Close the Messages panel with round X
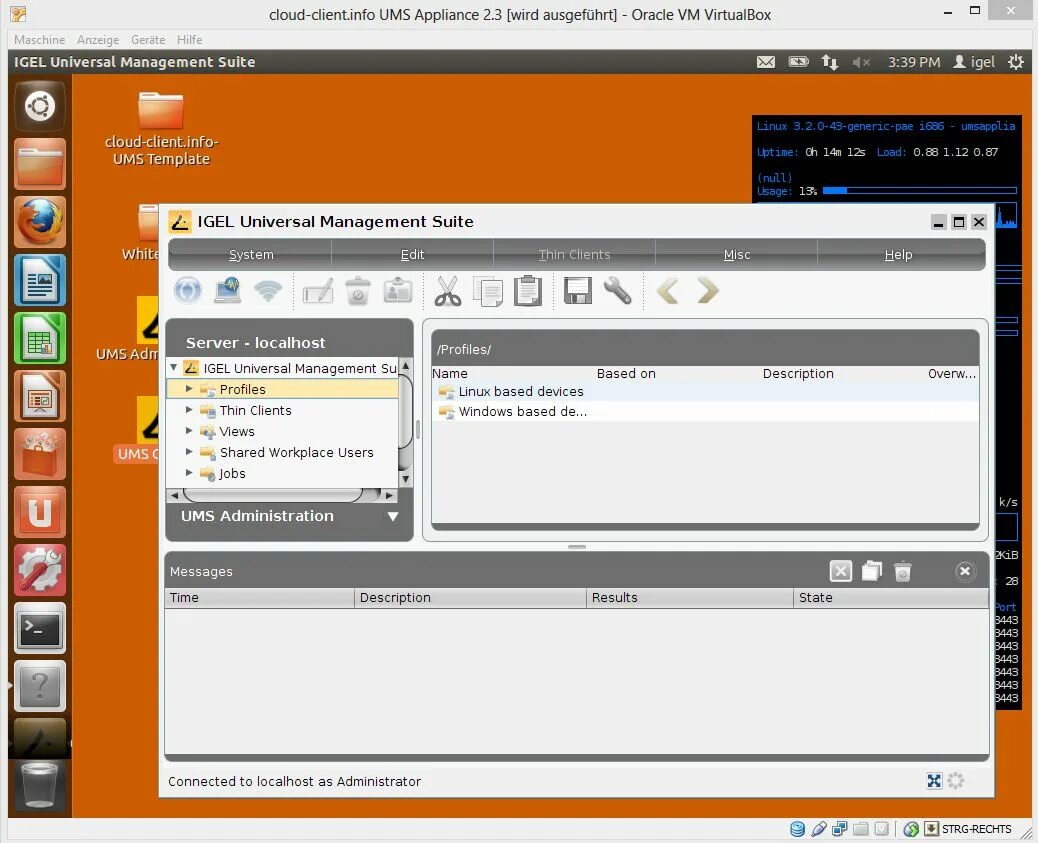This screenshot has height=843, width=1038. point(965,571)
